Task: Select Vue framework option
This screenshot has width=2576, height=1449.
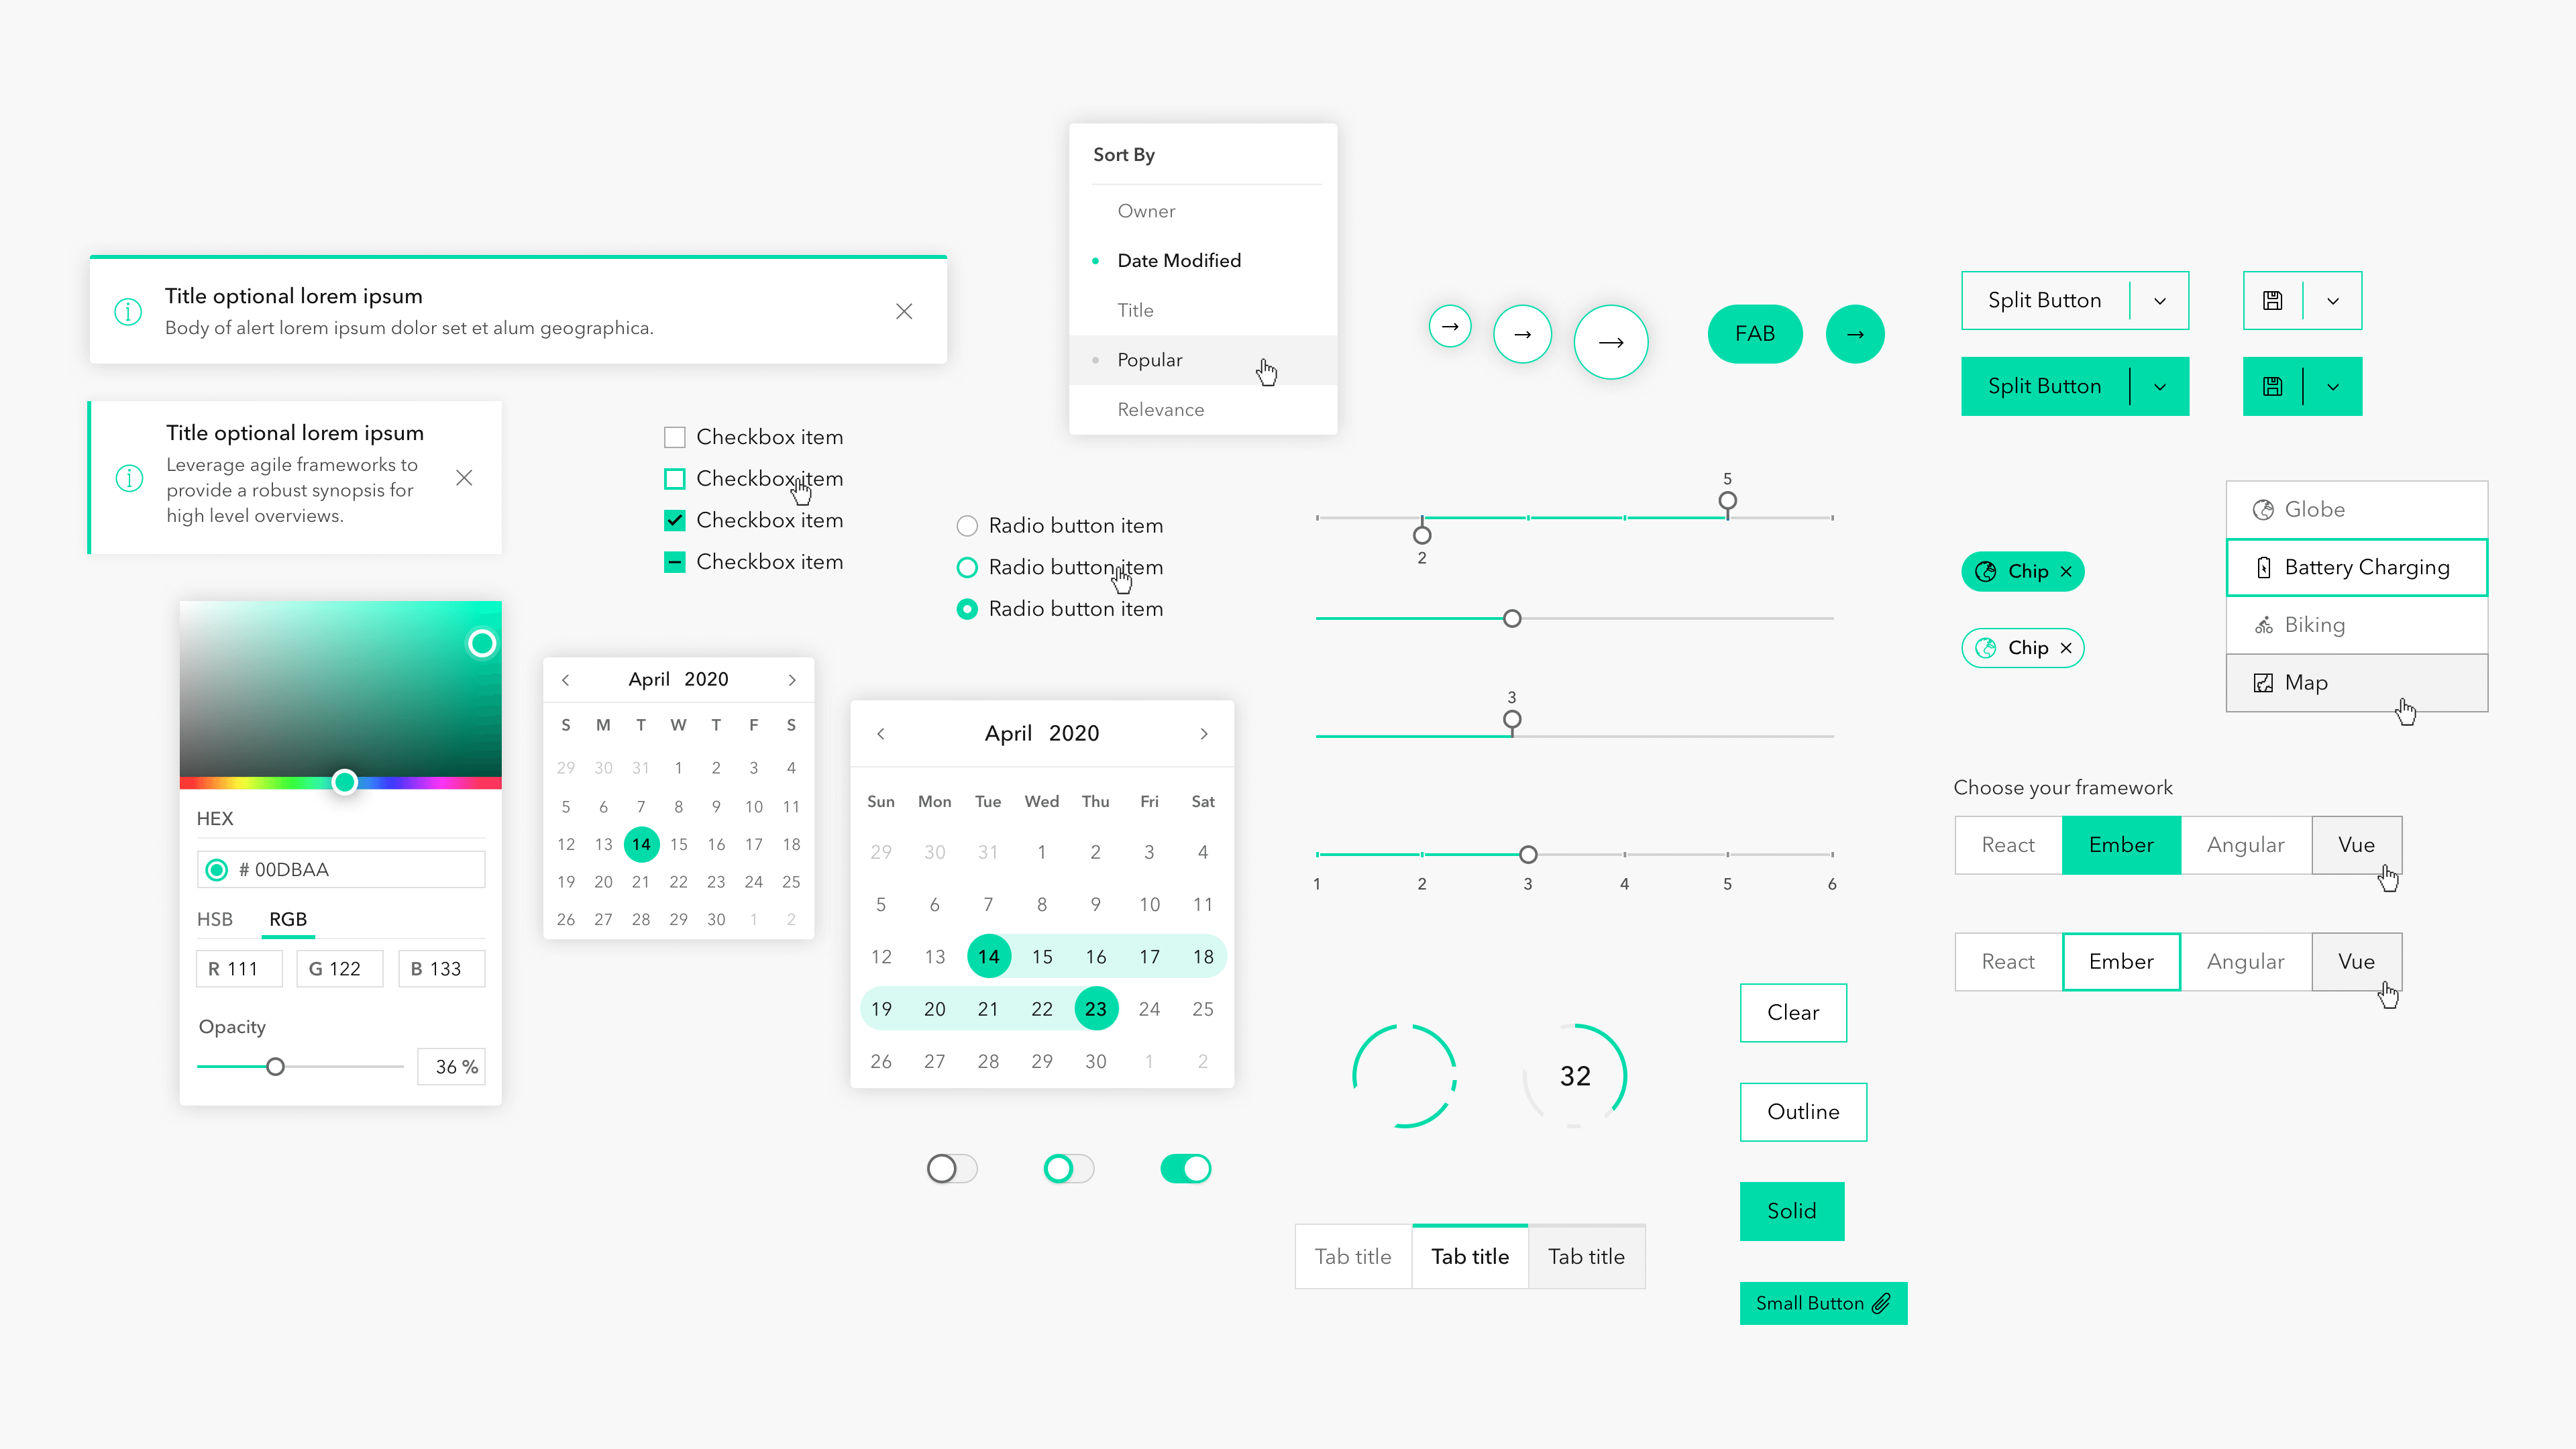Action: point(2357,844)
